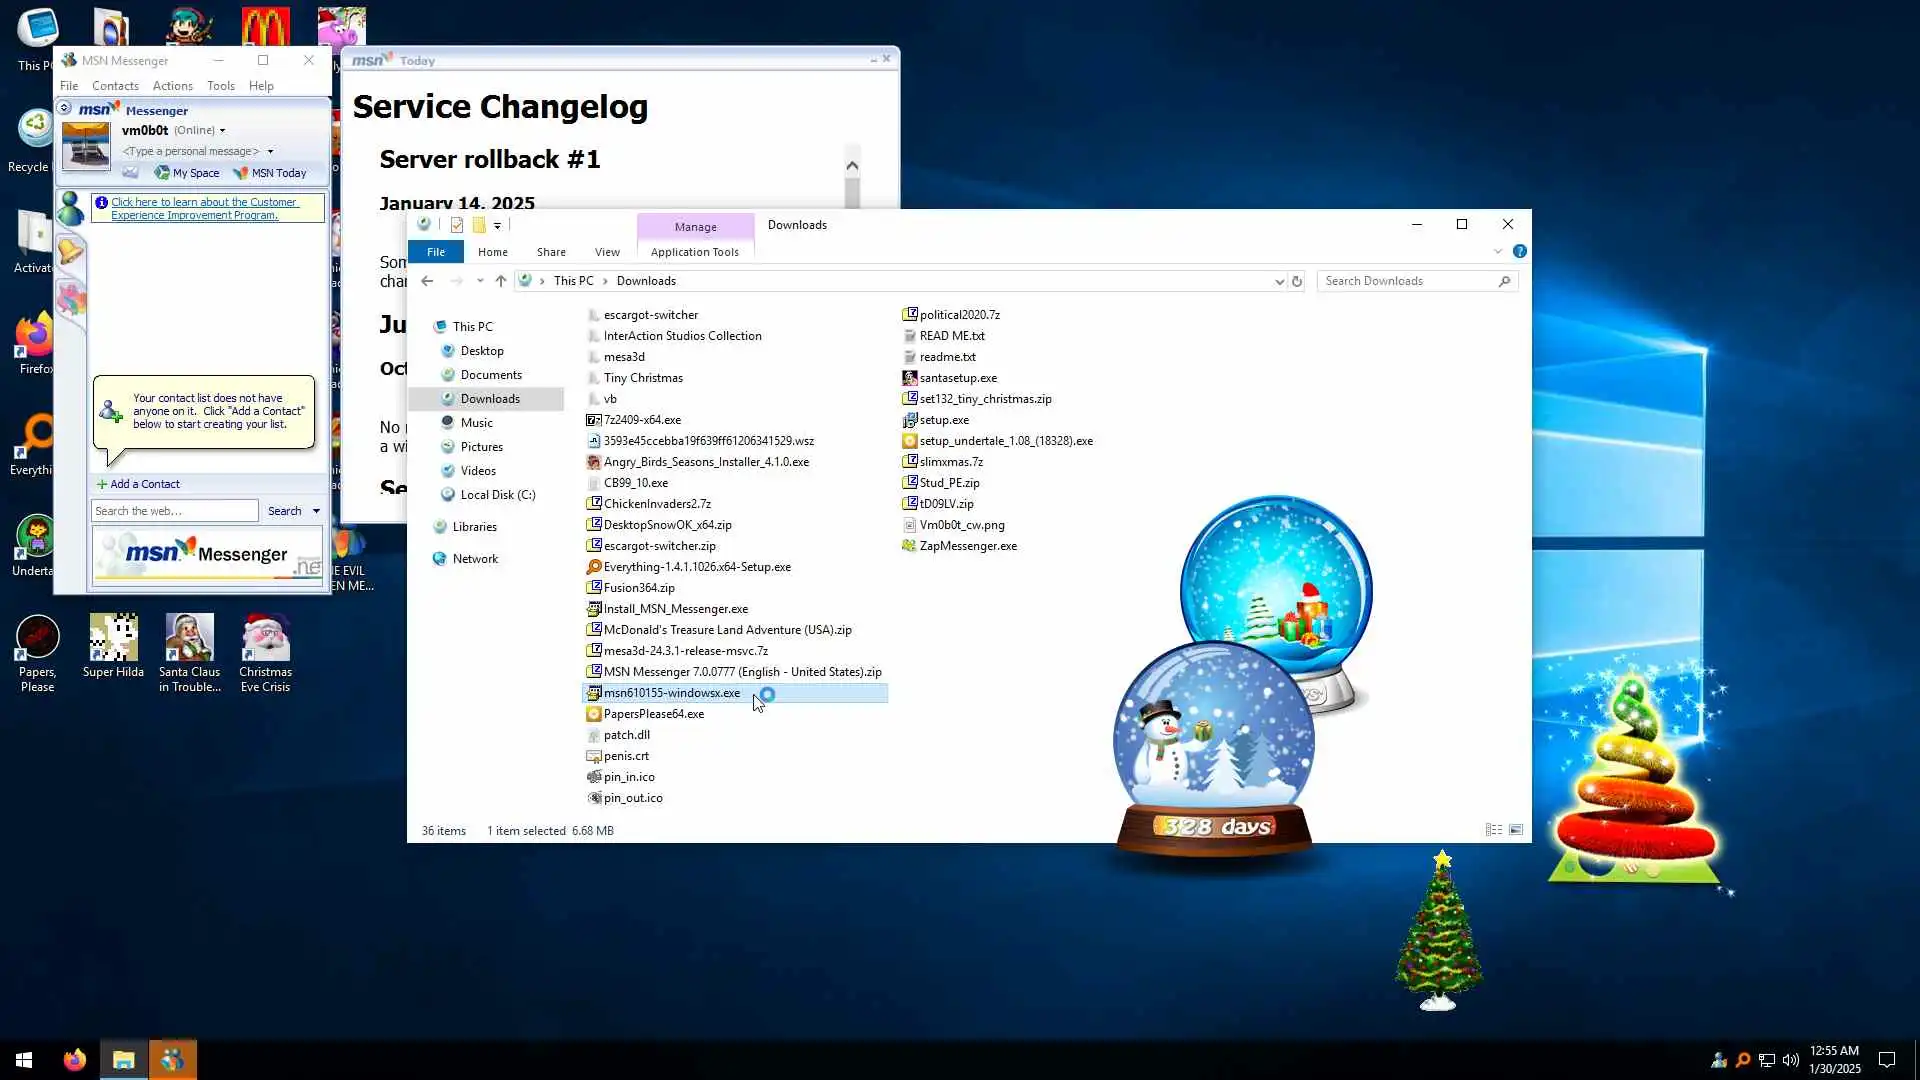The width and height of the screenshot is (1920, 1080).
Task: Switch to the View ribbon tab
Action: 607,252
